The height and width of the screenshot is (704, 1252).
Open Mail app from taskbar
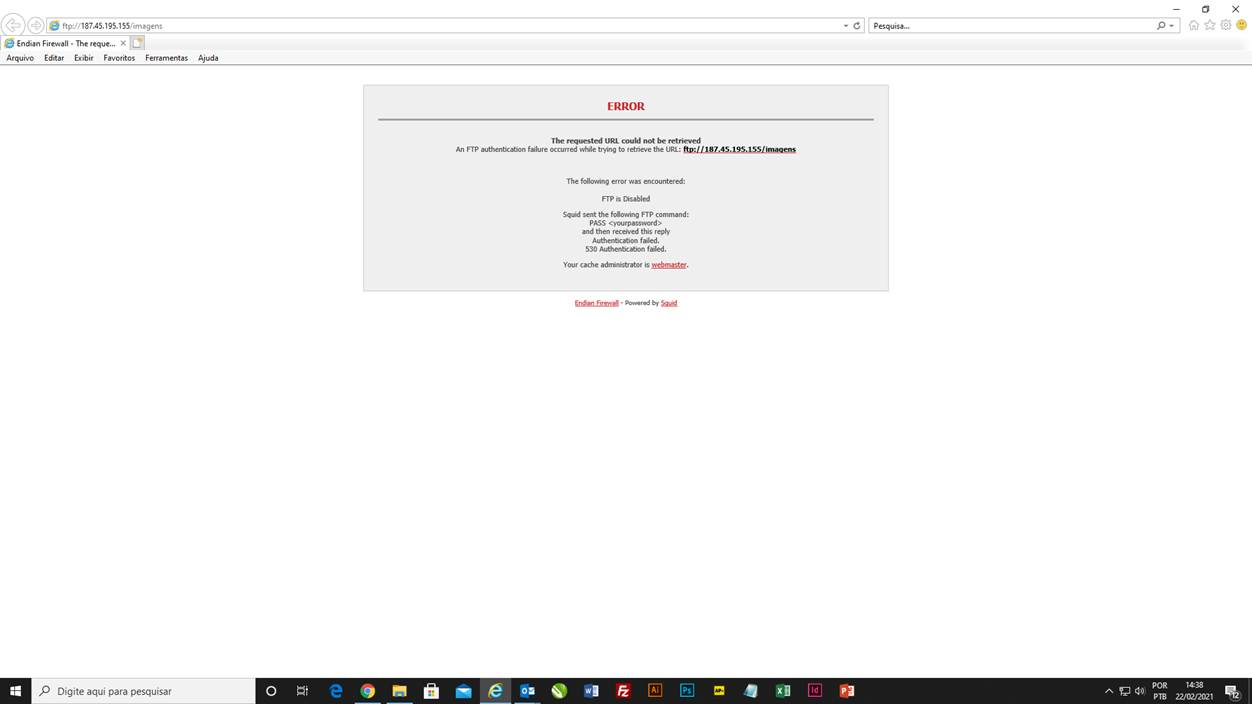pyautogui.click(x=463, y=691)
